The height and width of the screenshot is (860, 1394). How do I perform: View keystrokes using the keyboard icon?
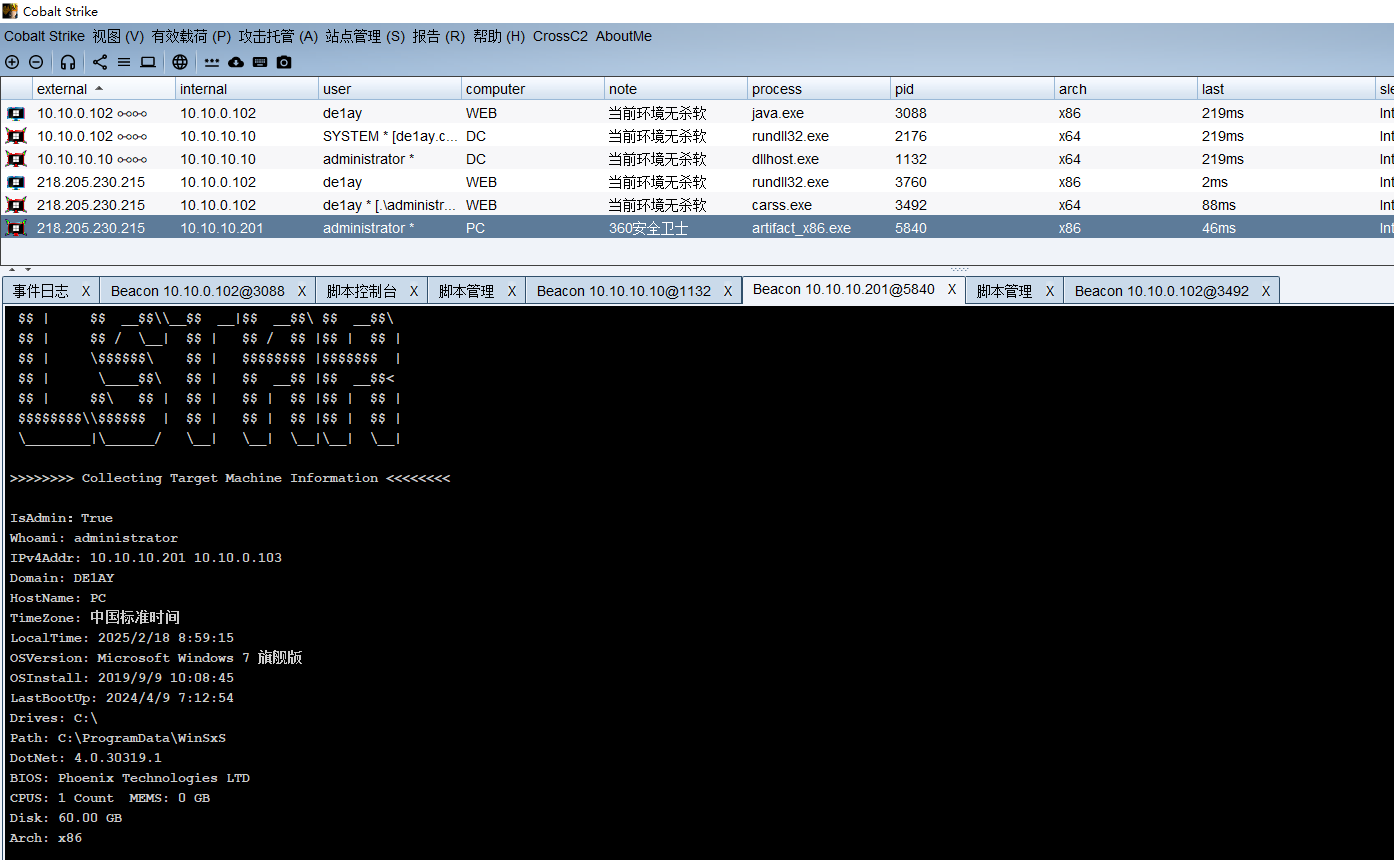[x=260, y=62]
